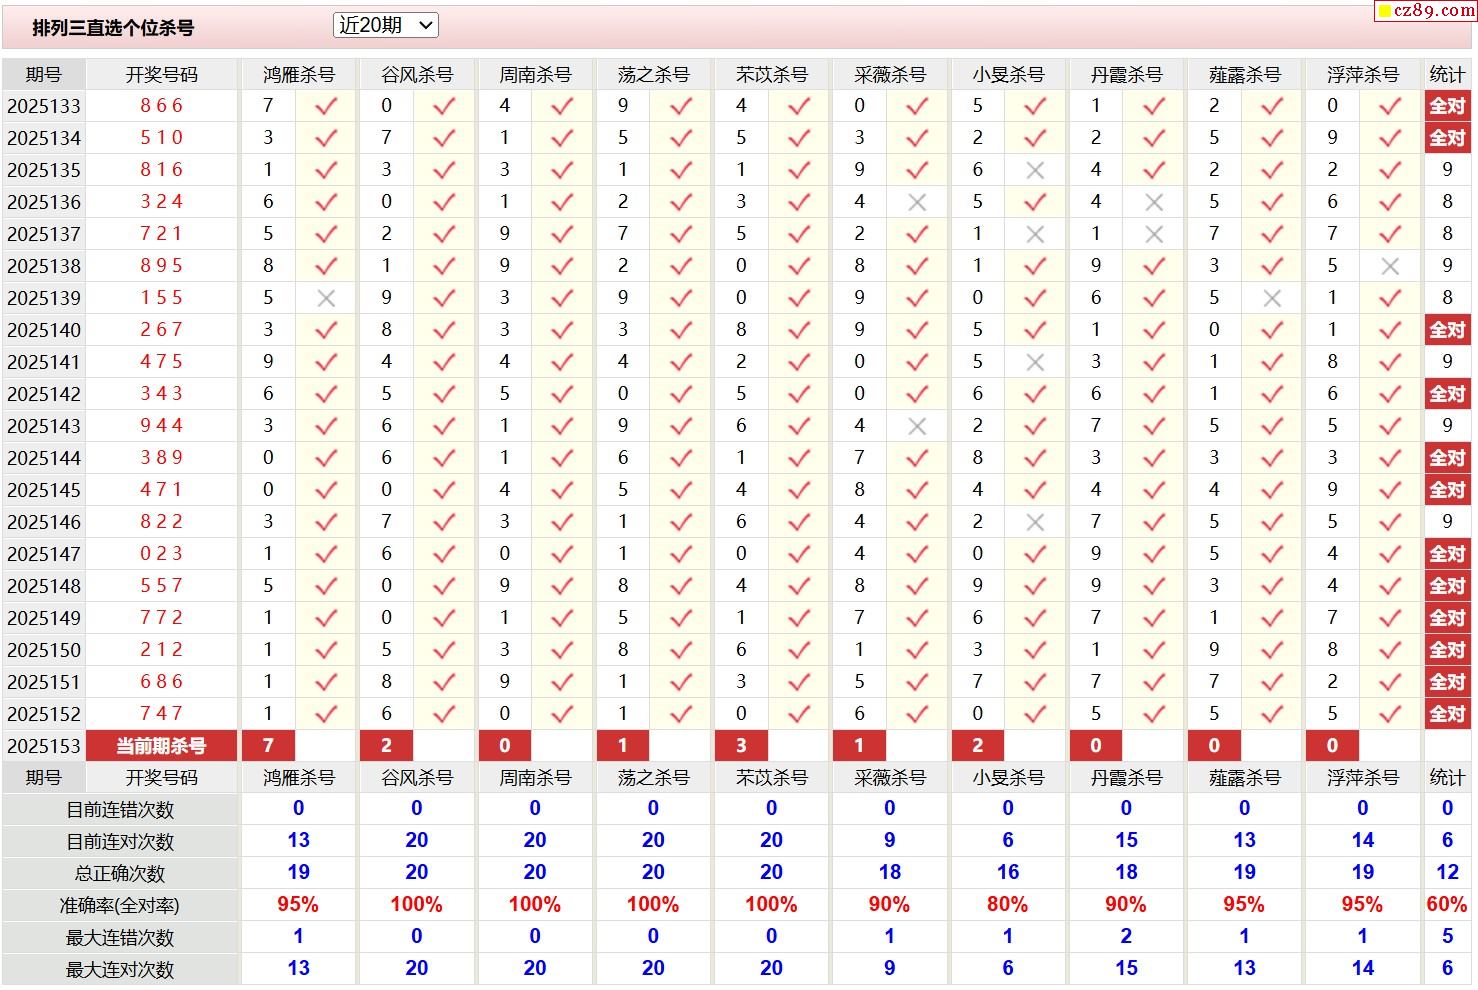Select winning number 1 5 5 for 2025139
This screenshot has width=1478, height=990.
162,298
